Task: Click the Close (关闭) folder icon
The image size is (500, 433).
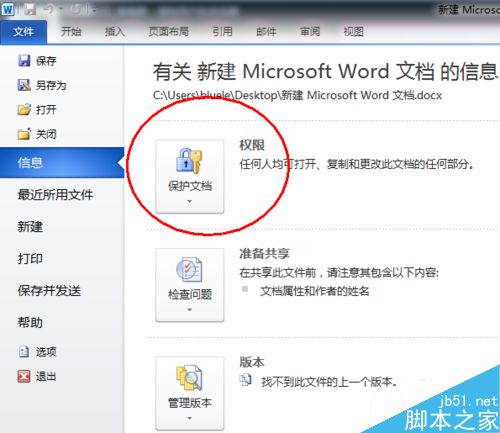Action: [24, 134]
